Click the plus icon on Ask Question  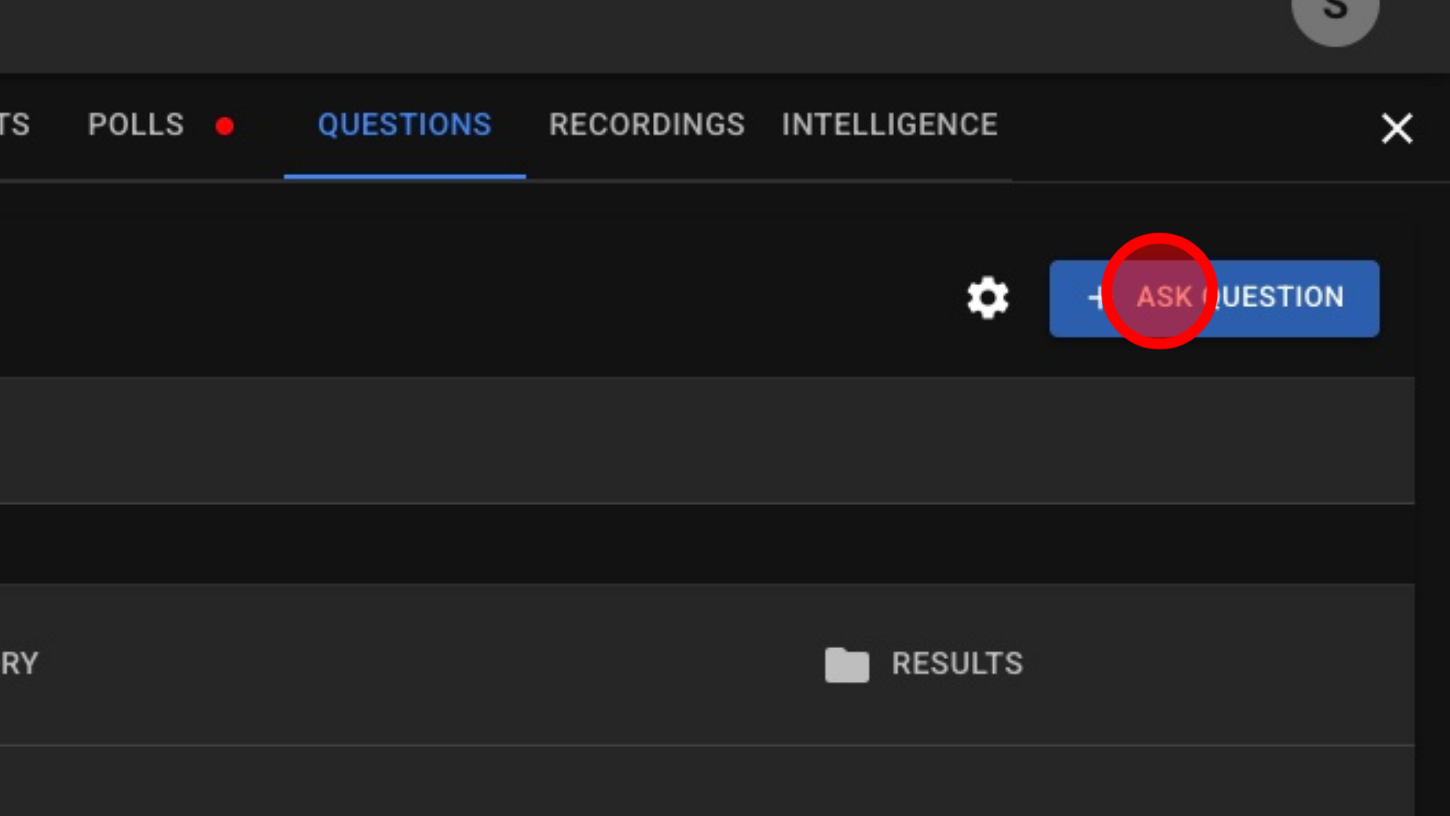pyautogui.click(x=1096, y=298)
